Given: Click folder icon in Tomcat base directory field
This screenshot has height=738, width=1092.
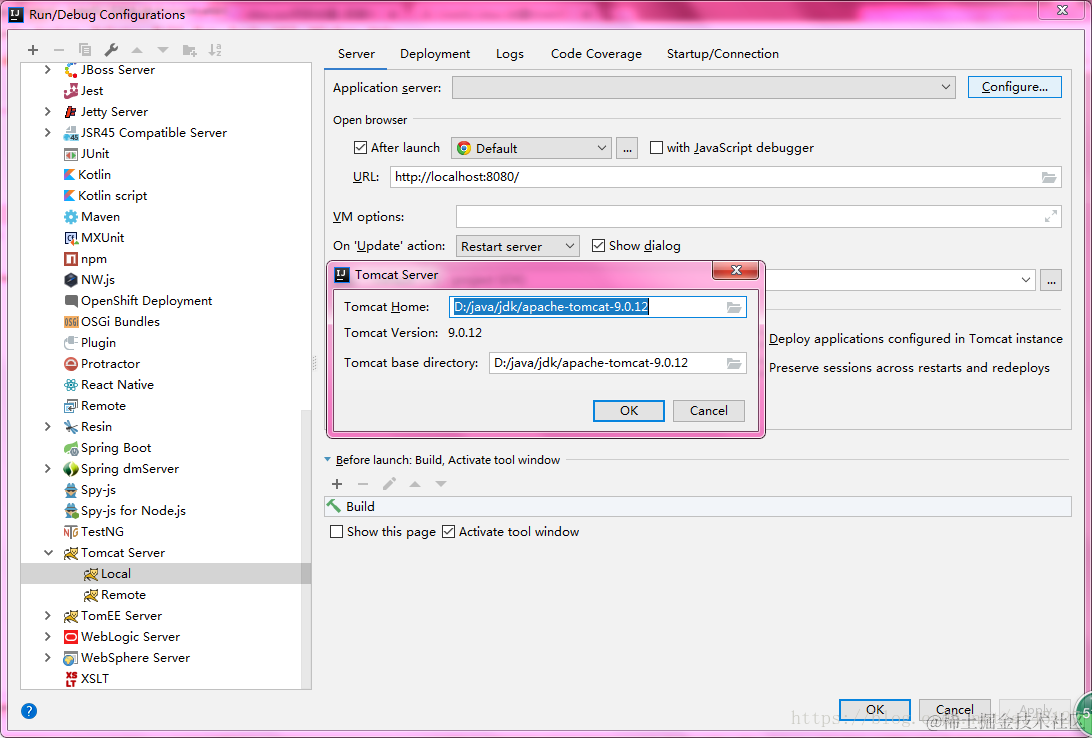Looking at the screenshot, I should pyautogui.click(x=734, y=363).
